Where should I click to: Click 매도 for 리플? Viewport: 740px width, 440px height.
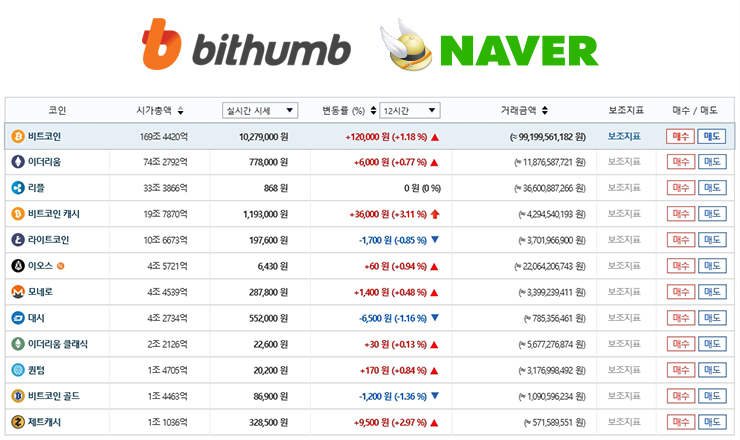(x=712, y=188)
